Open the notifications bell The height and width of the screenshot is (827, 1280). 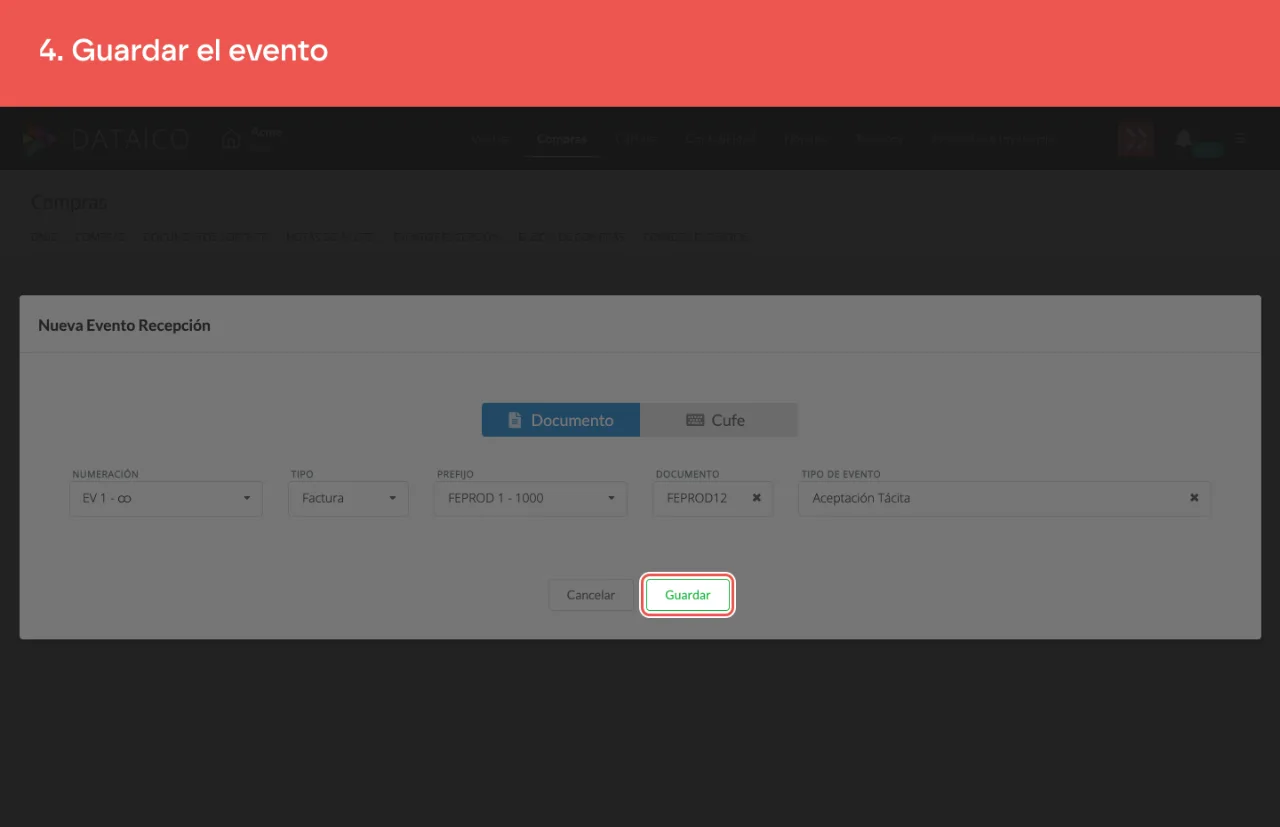1184,139
